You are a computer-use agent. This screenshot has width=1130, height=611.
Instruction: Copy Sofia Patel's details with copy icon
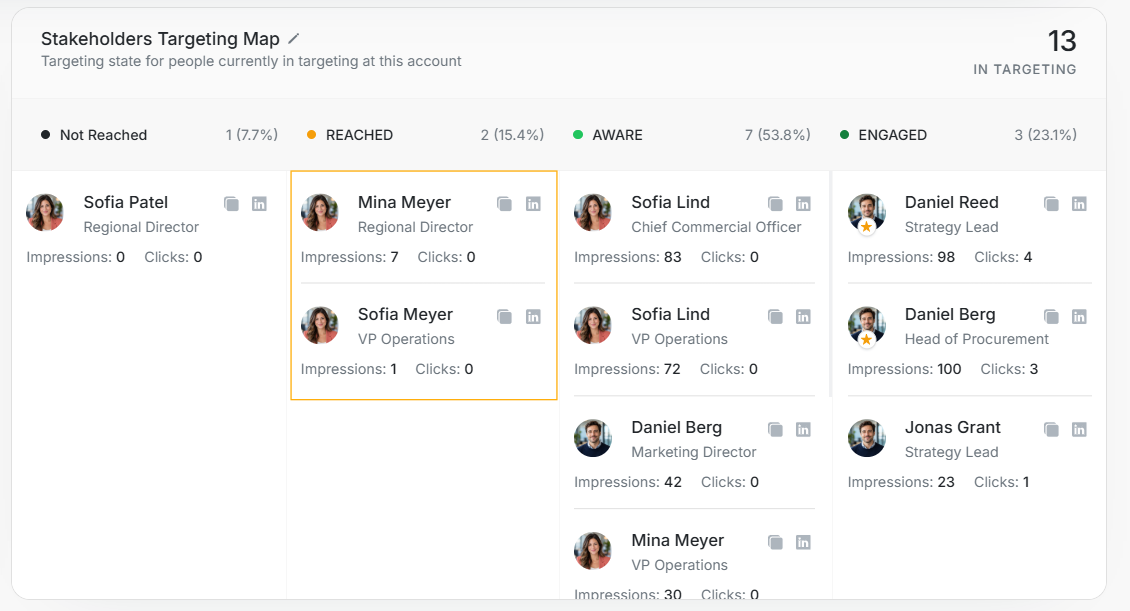[231, 204]
